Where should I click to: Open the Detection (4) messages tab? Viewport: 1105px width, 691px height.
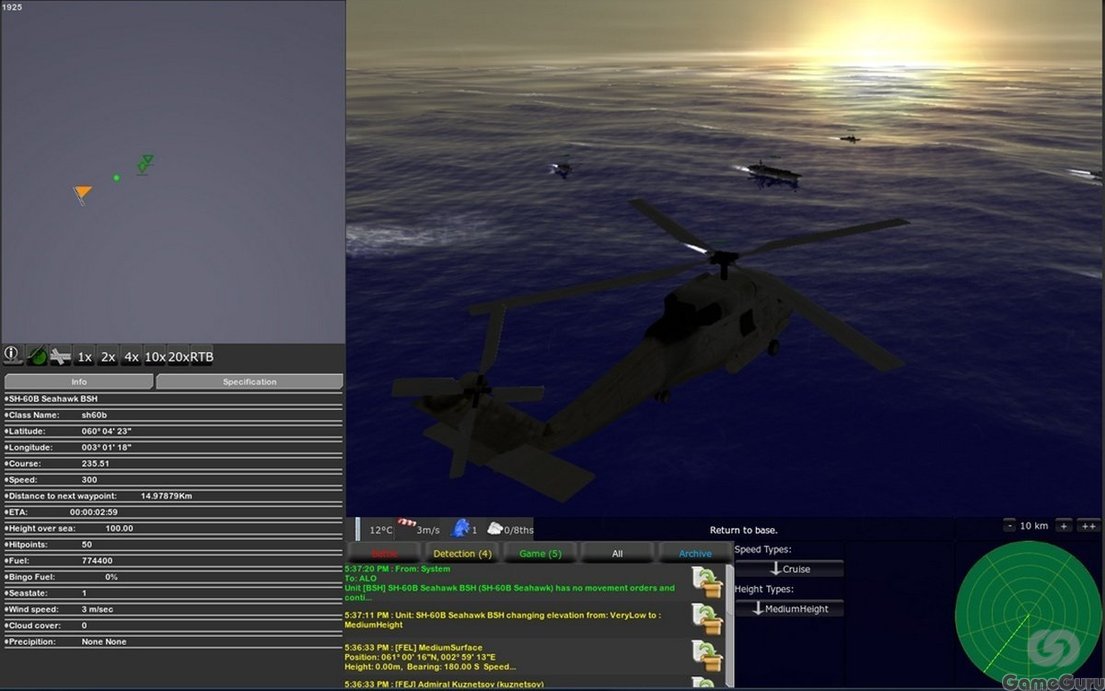click(x=462, y=554)
